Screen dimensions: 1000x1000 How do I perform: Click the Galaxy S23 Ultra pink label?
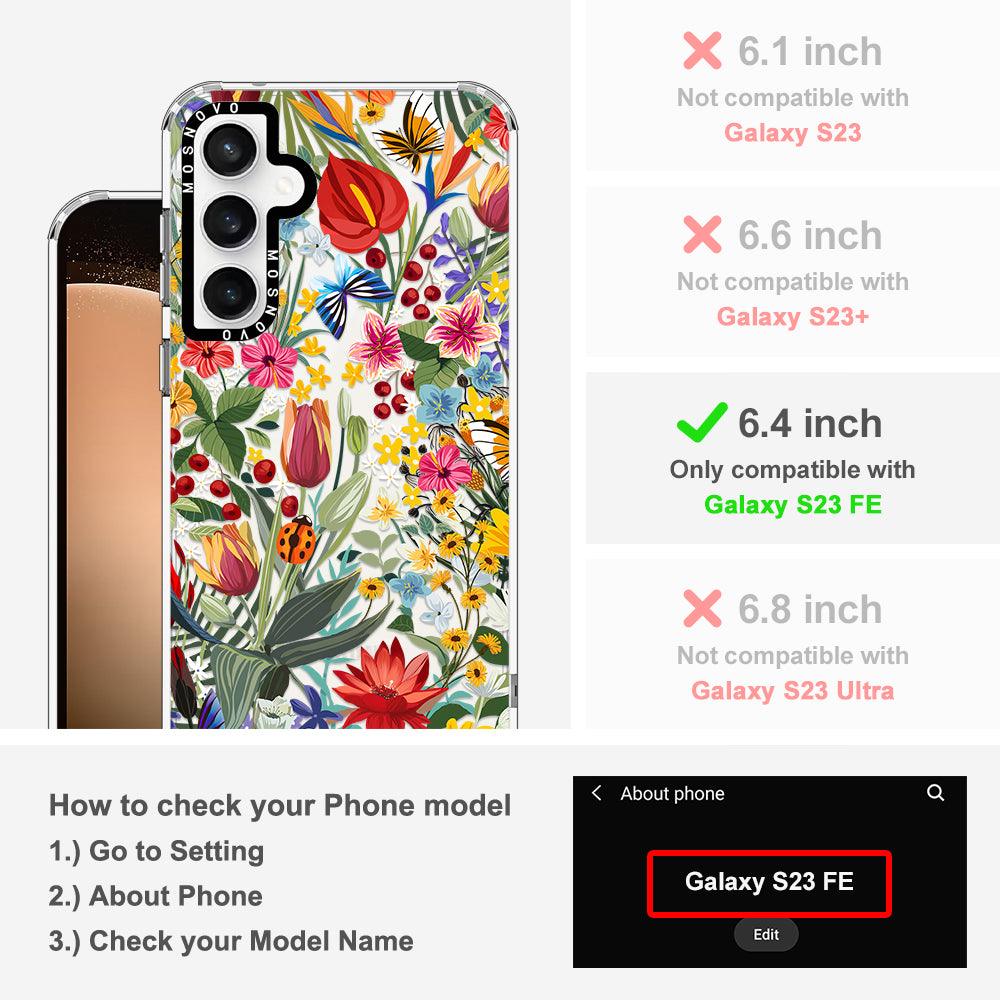click(793, 691)
